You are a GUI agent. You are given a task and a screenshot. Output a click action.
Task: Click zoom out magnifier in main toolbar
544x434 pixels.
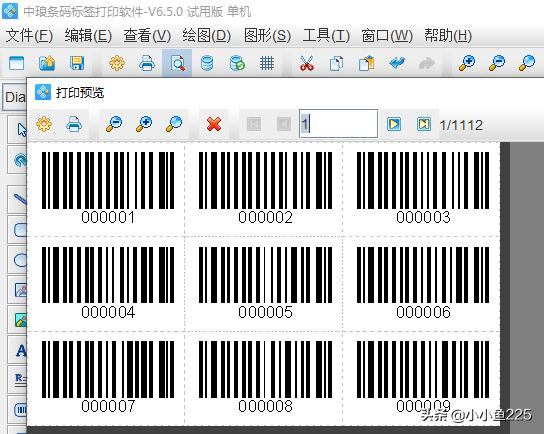click(x=496, y=63)
